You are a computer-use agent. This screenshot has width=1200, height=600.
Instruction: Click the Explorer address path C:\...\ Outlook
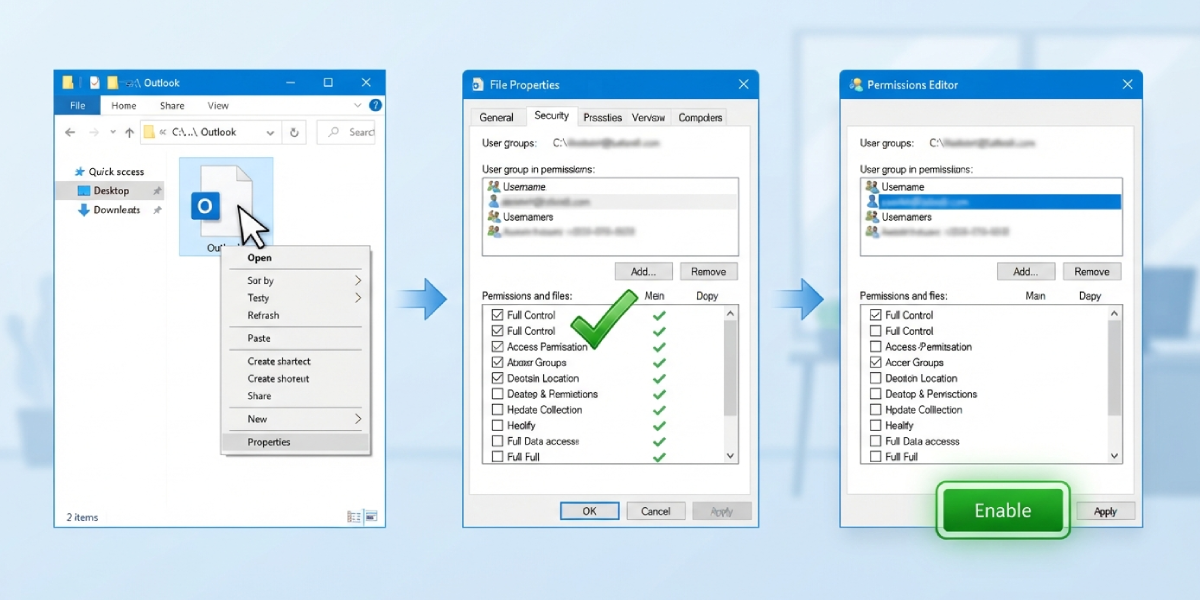click(x=204, y=132)
